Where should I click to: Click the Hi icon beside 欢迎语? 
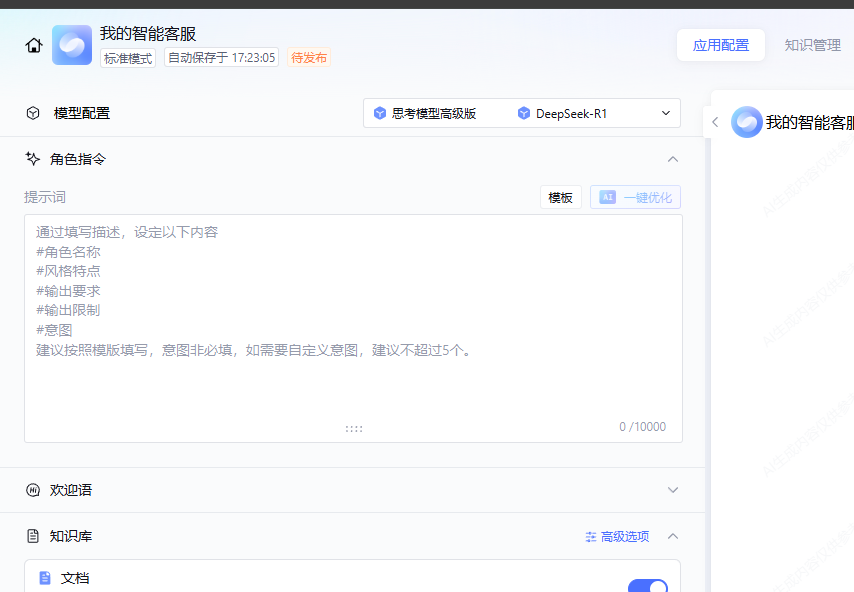(x=31, y=490)
